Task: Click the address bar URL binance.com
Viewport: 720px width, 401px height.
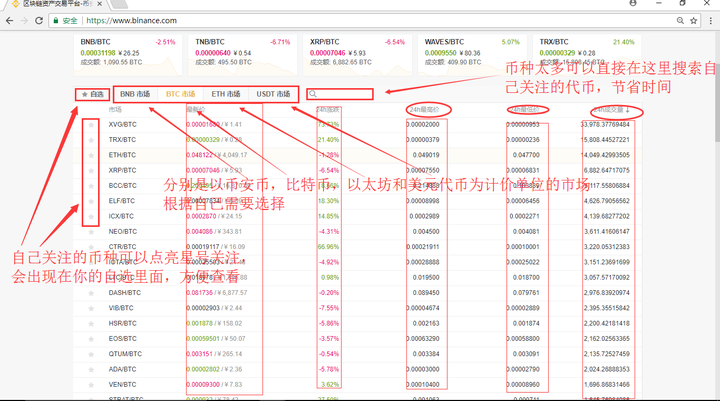Action: (x=131, y=21)
